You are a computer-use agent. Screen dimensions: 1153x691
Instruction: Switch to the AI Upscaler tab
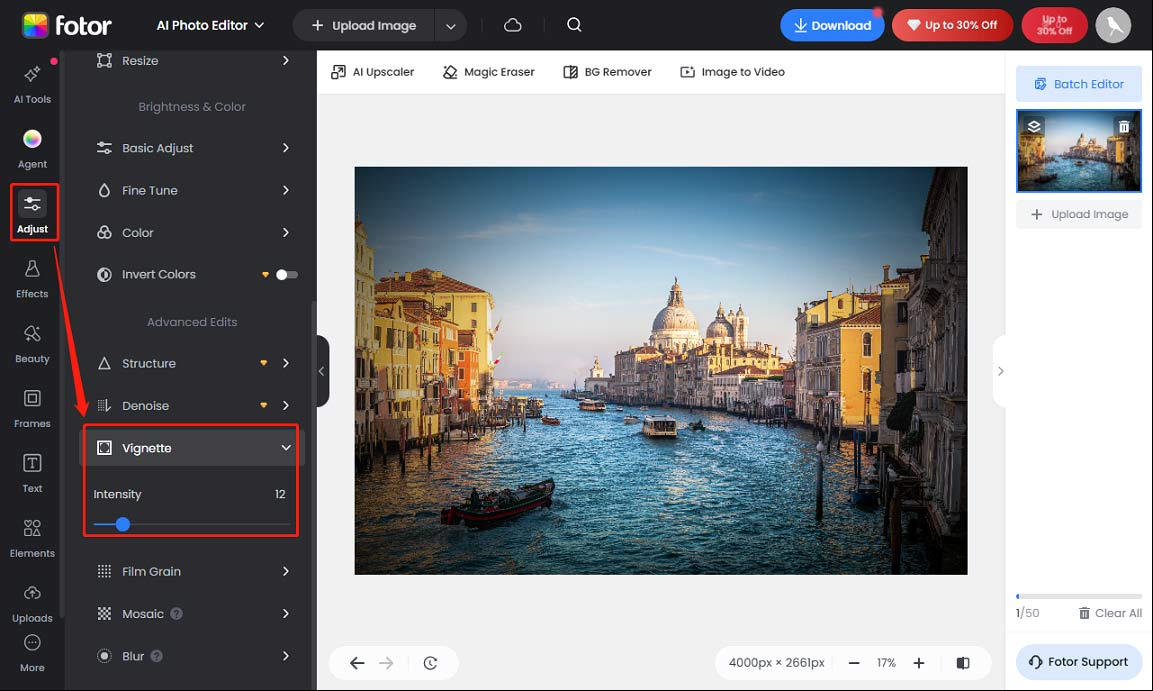pos(372,71)
